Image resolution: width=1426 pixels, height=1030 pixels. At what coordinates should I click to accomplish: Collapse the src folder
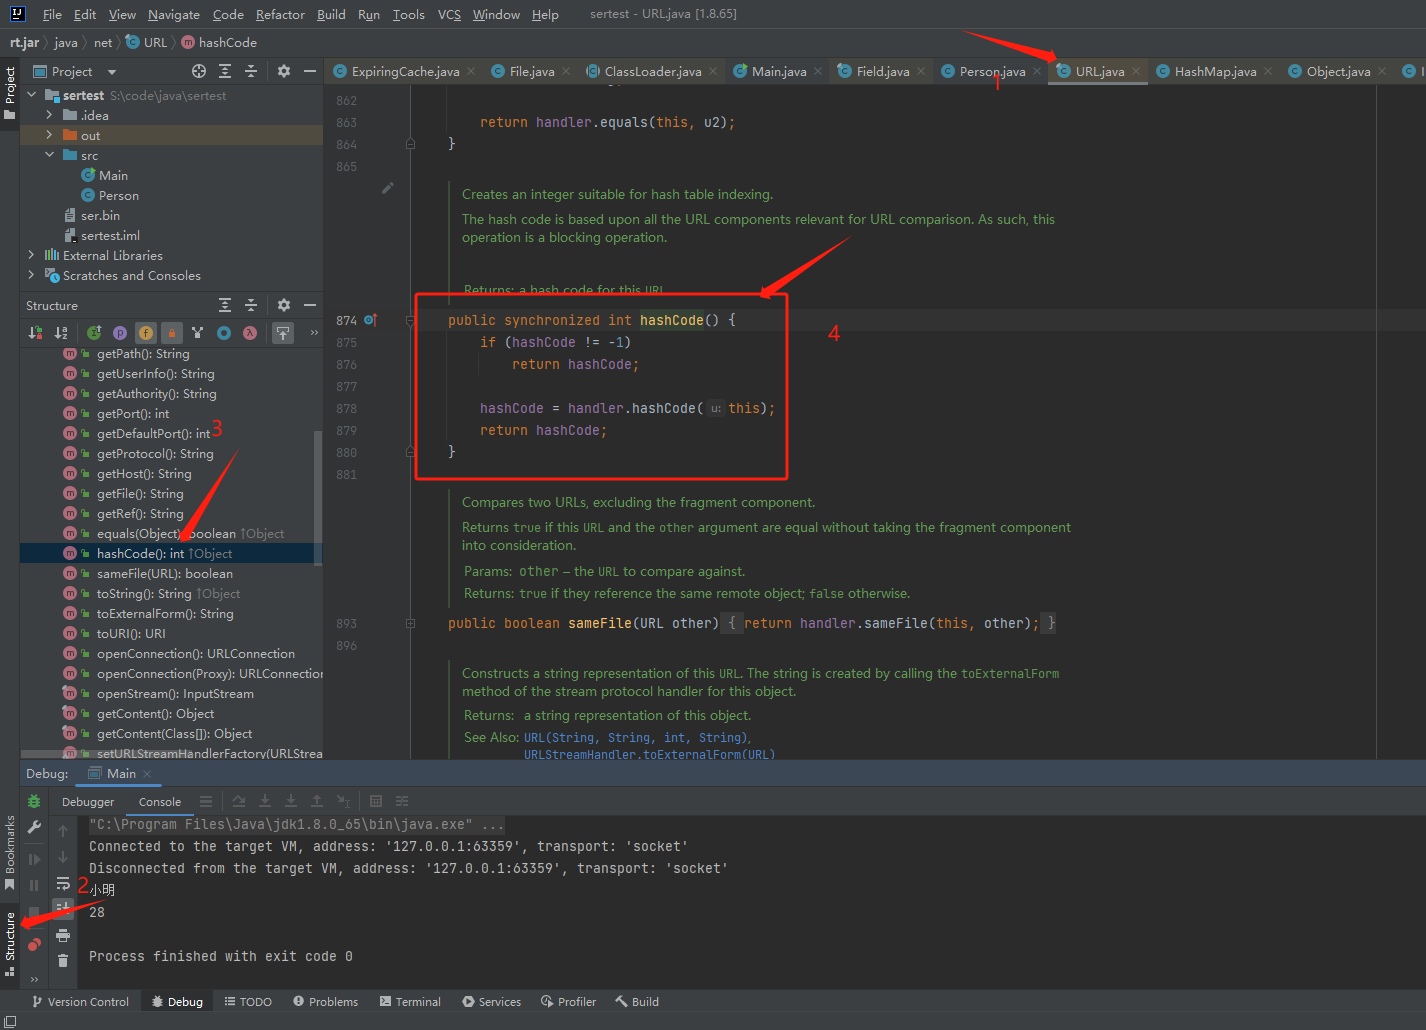tap(50, 155)
